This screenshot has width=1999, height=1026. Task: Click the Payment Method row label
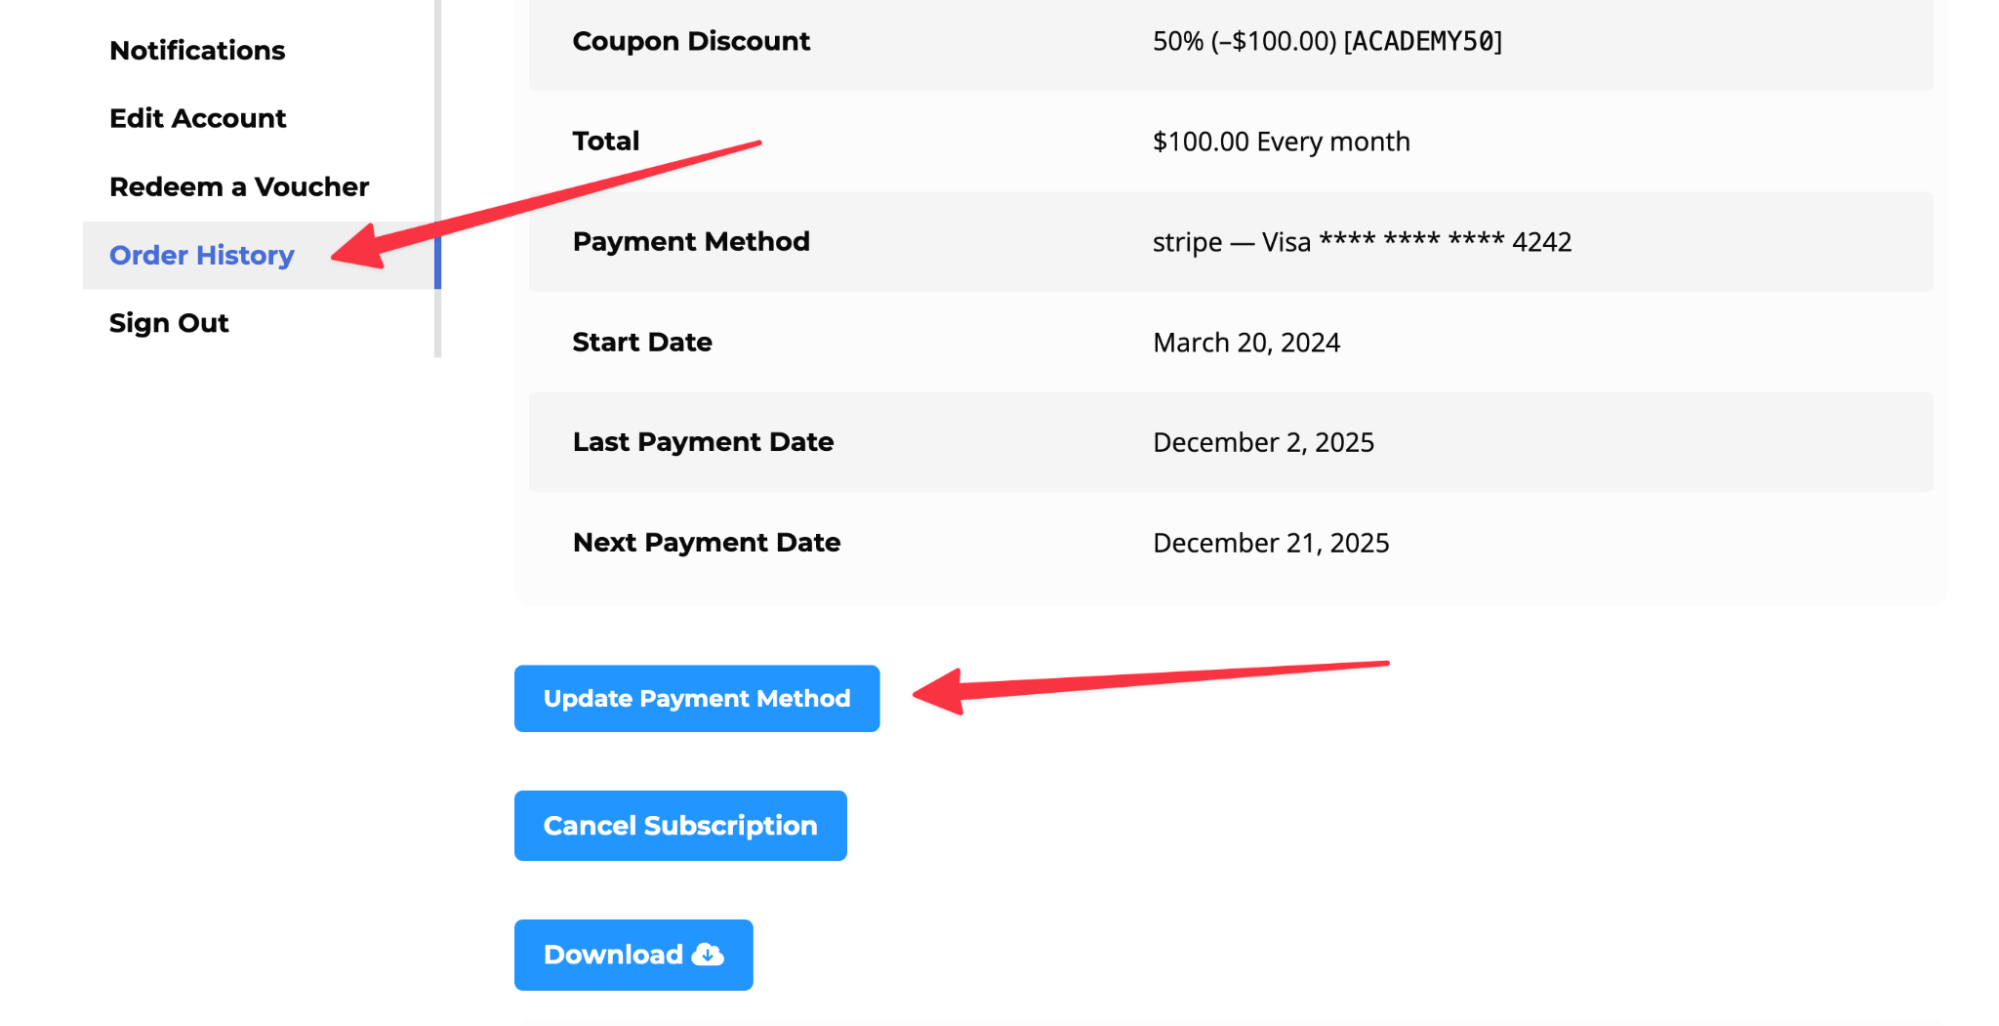(x=691, y=242)
